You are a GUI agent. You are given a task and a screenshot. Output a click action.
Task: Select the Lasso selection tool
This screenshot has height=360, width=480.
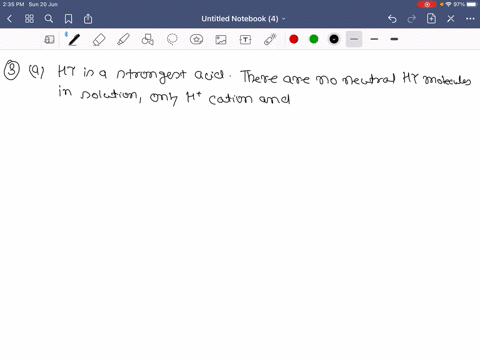pos(172,40)
